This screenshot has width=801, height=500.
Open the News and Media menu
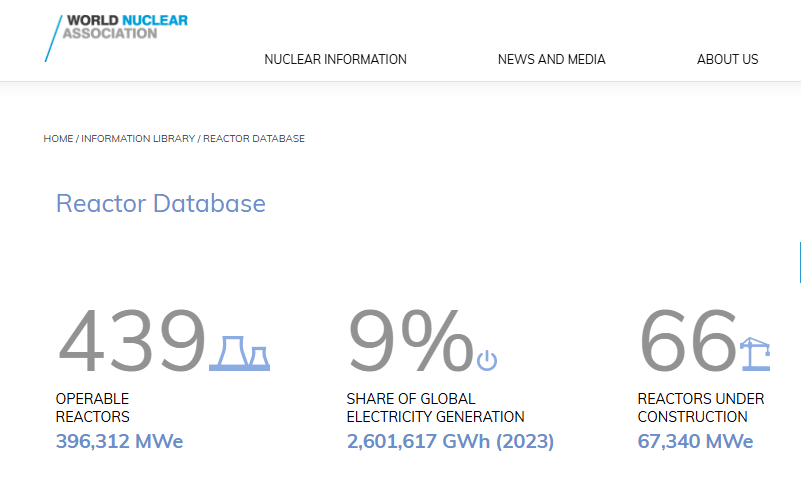point(552,59)
